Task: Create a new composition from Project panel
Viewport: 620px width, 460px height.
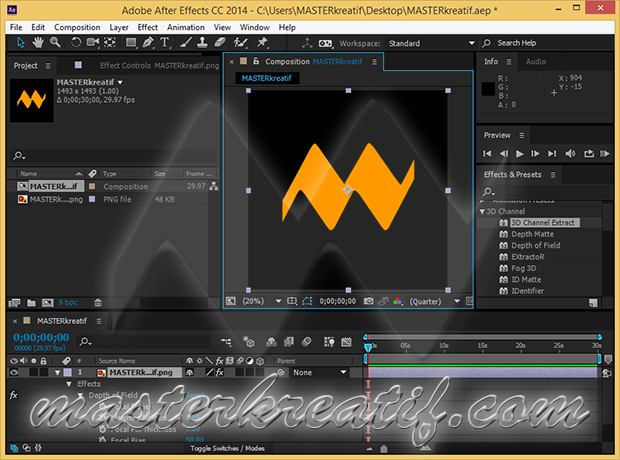Action: tap(48, 303)
